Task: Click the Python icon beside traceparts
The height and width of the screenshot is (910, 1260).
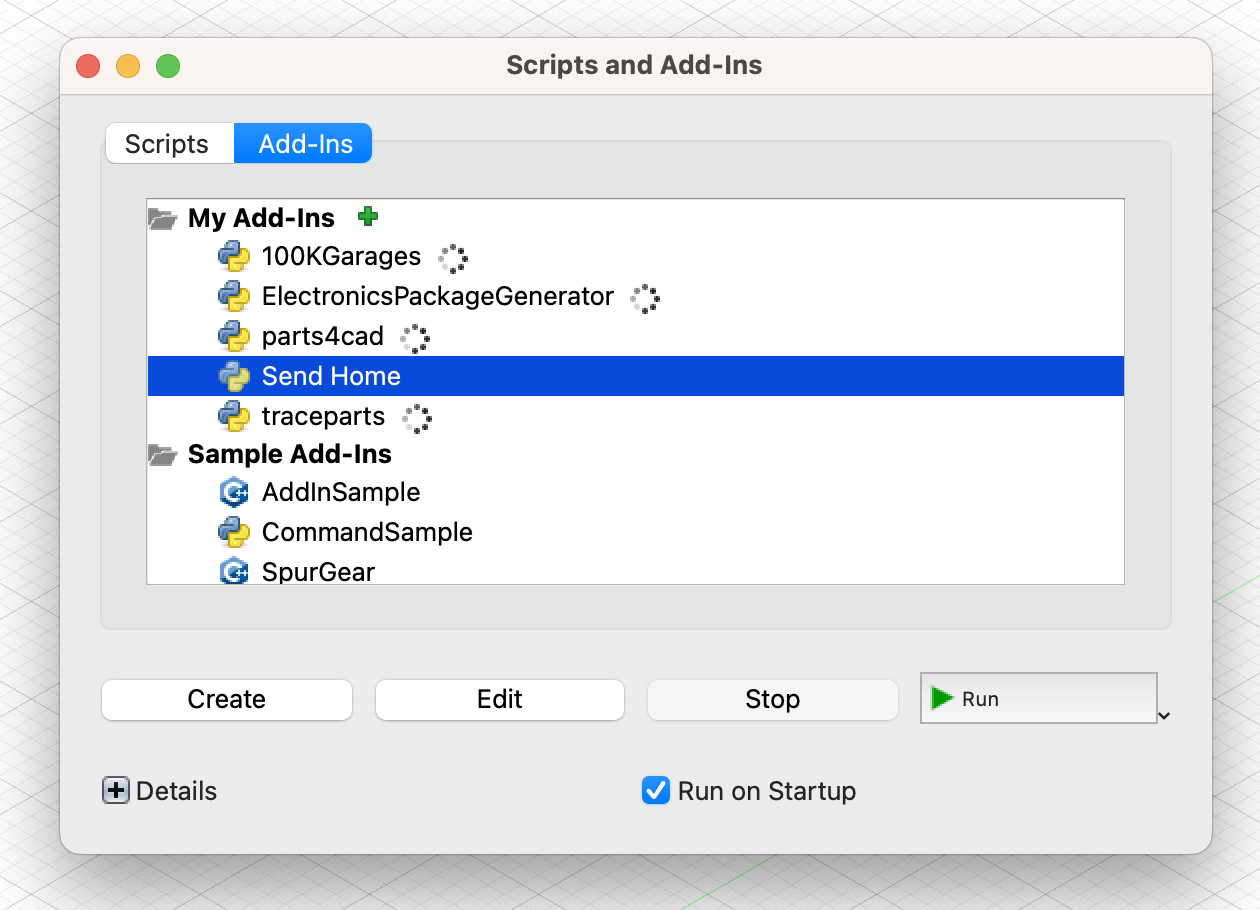Action: pyautogui.click(x=234, y=416)
